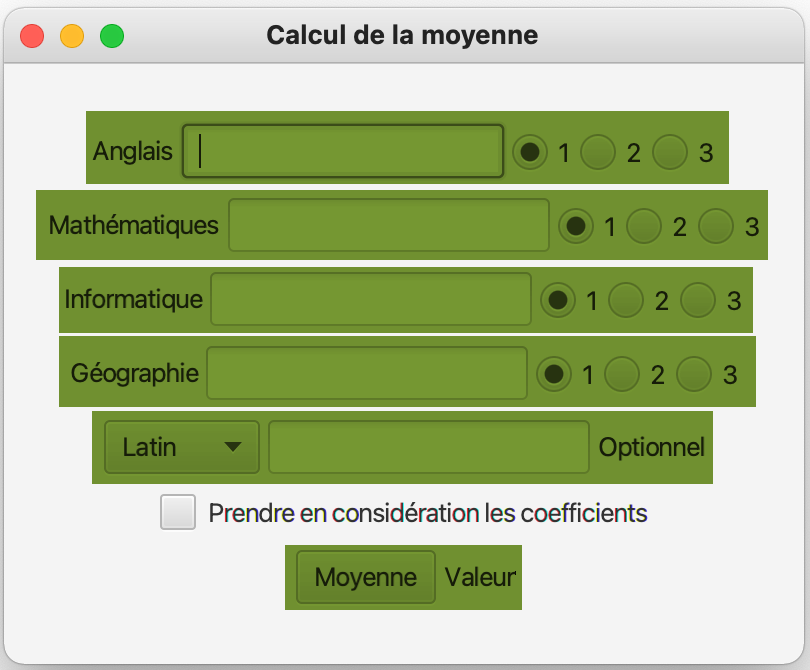The height and width of the screenshot is (670, 810).
Task: Select coefficient 3 for Anglais
Action: [x=670, y=152]
